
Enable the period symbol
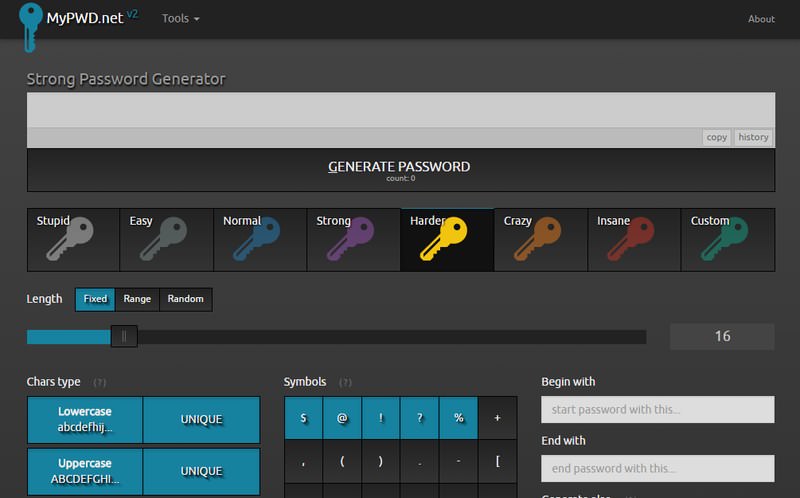(x=420, y=462)
